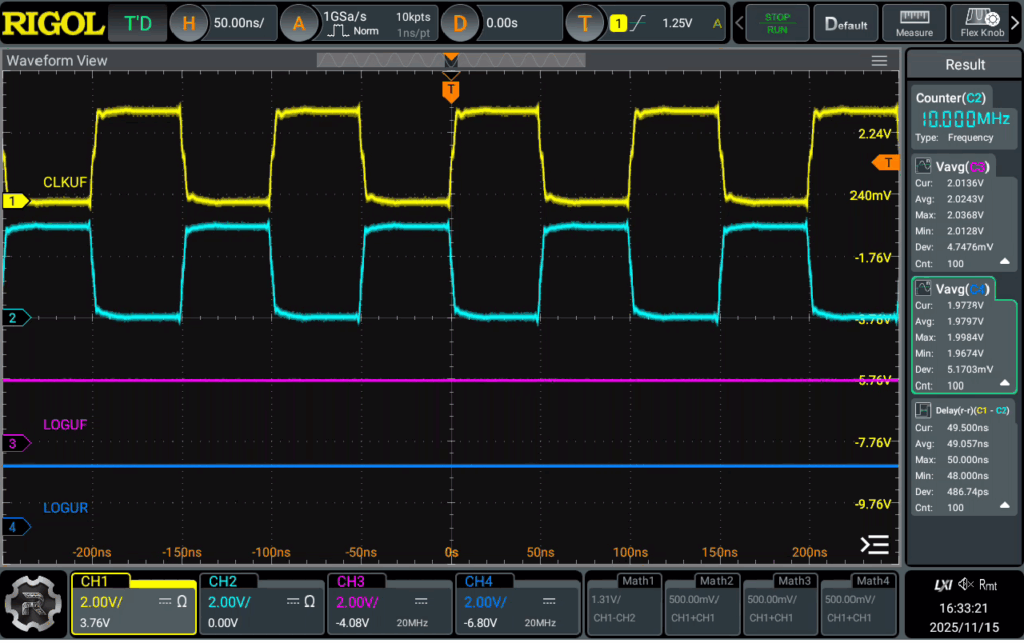Click channel 4 ground marker

(16, 527)
